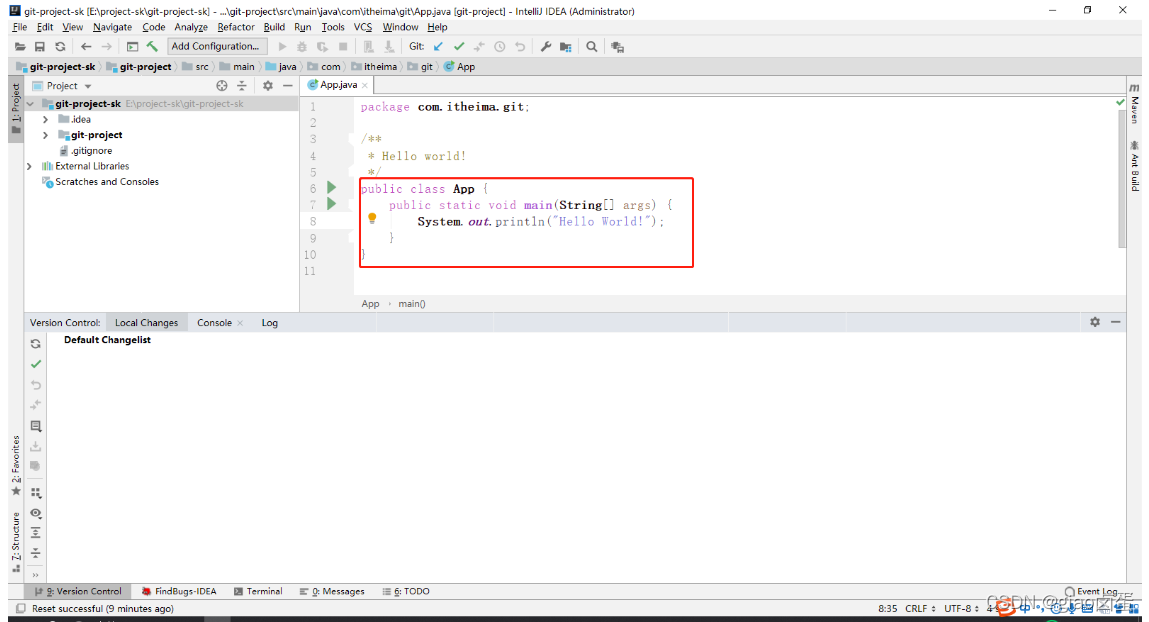Click main() in editor breadcrumb
The image size is (1149, 622).
(412, 303)
